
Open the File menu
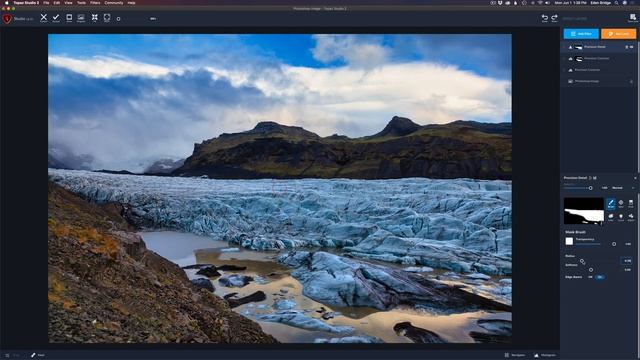[x=46, y=3]
